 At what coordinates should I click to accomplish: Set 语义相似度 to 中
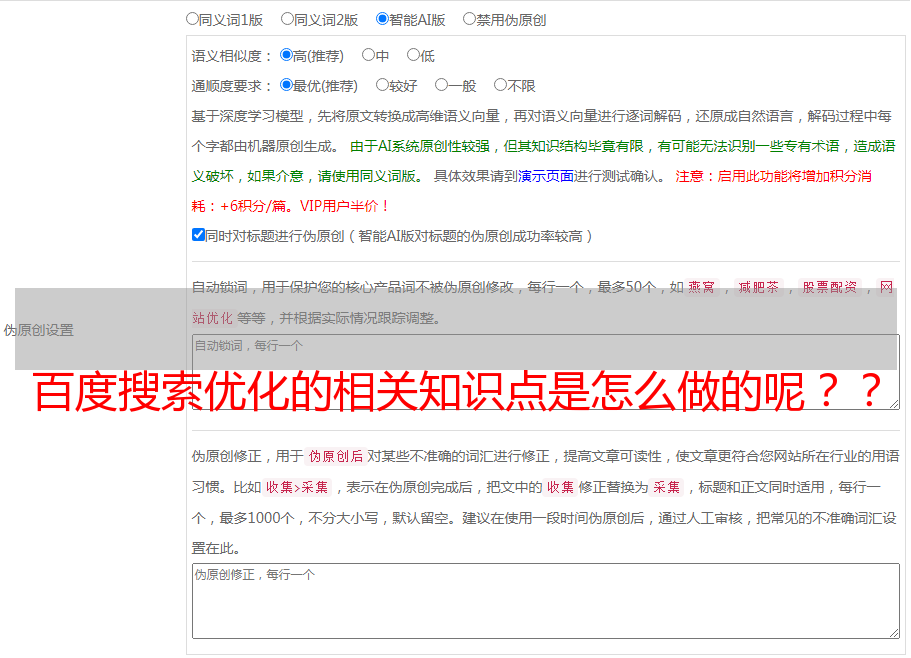[x=368, y=55]
